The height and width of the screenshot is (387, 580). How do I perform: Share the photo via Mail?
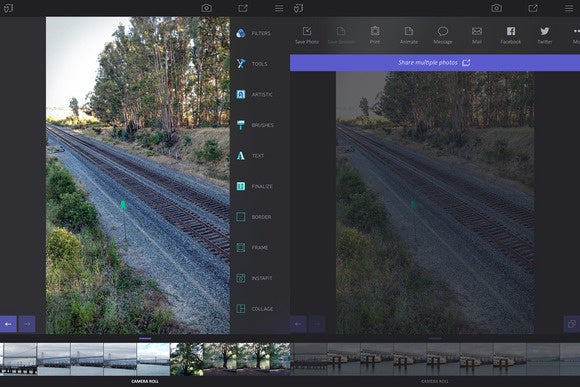[477, 36]
